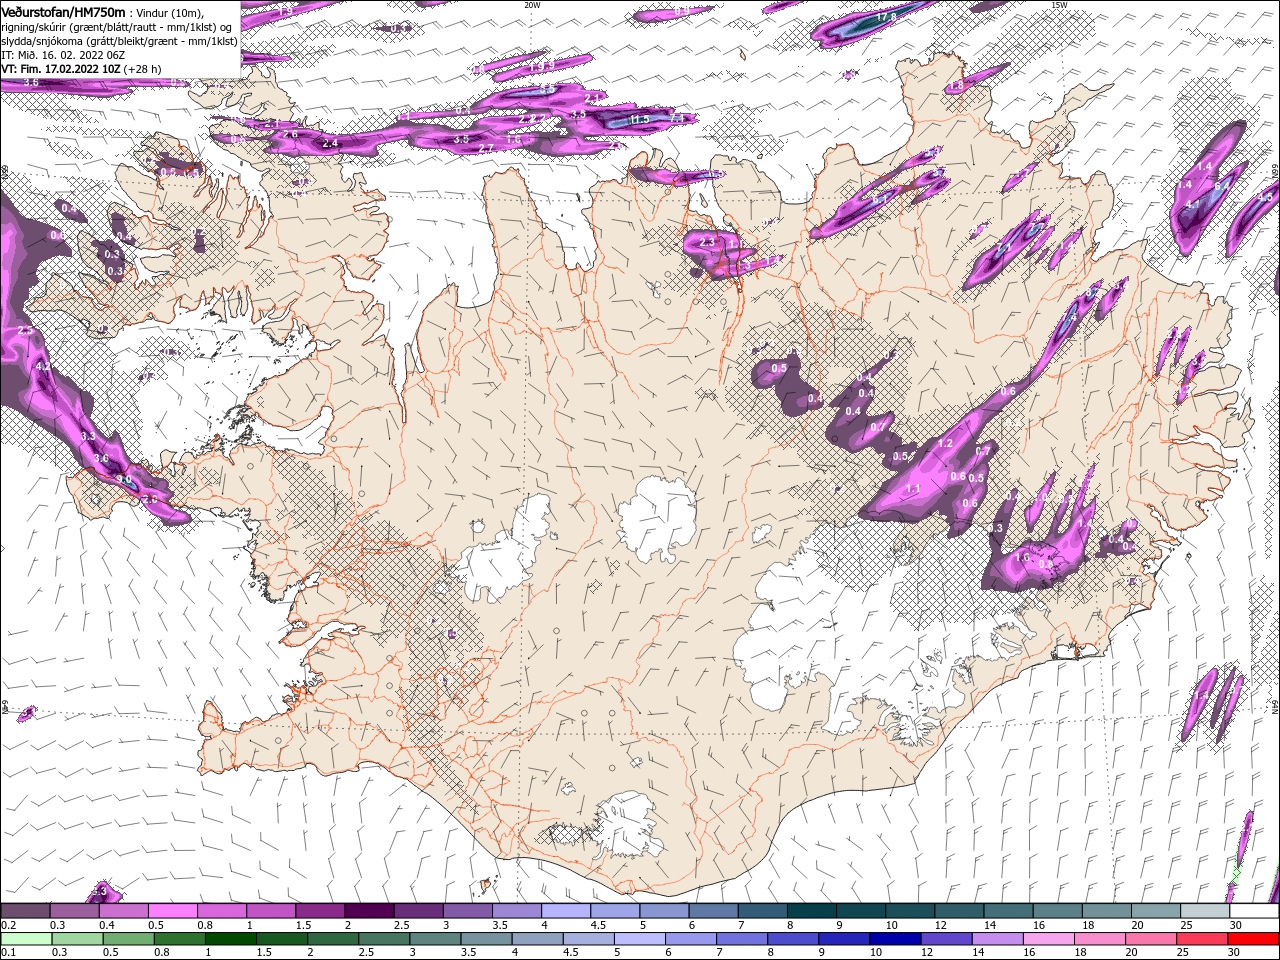
Task: Click the 15W longitude label
Action: (1059, 5)
